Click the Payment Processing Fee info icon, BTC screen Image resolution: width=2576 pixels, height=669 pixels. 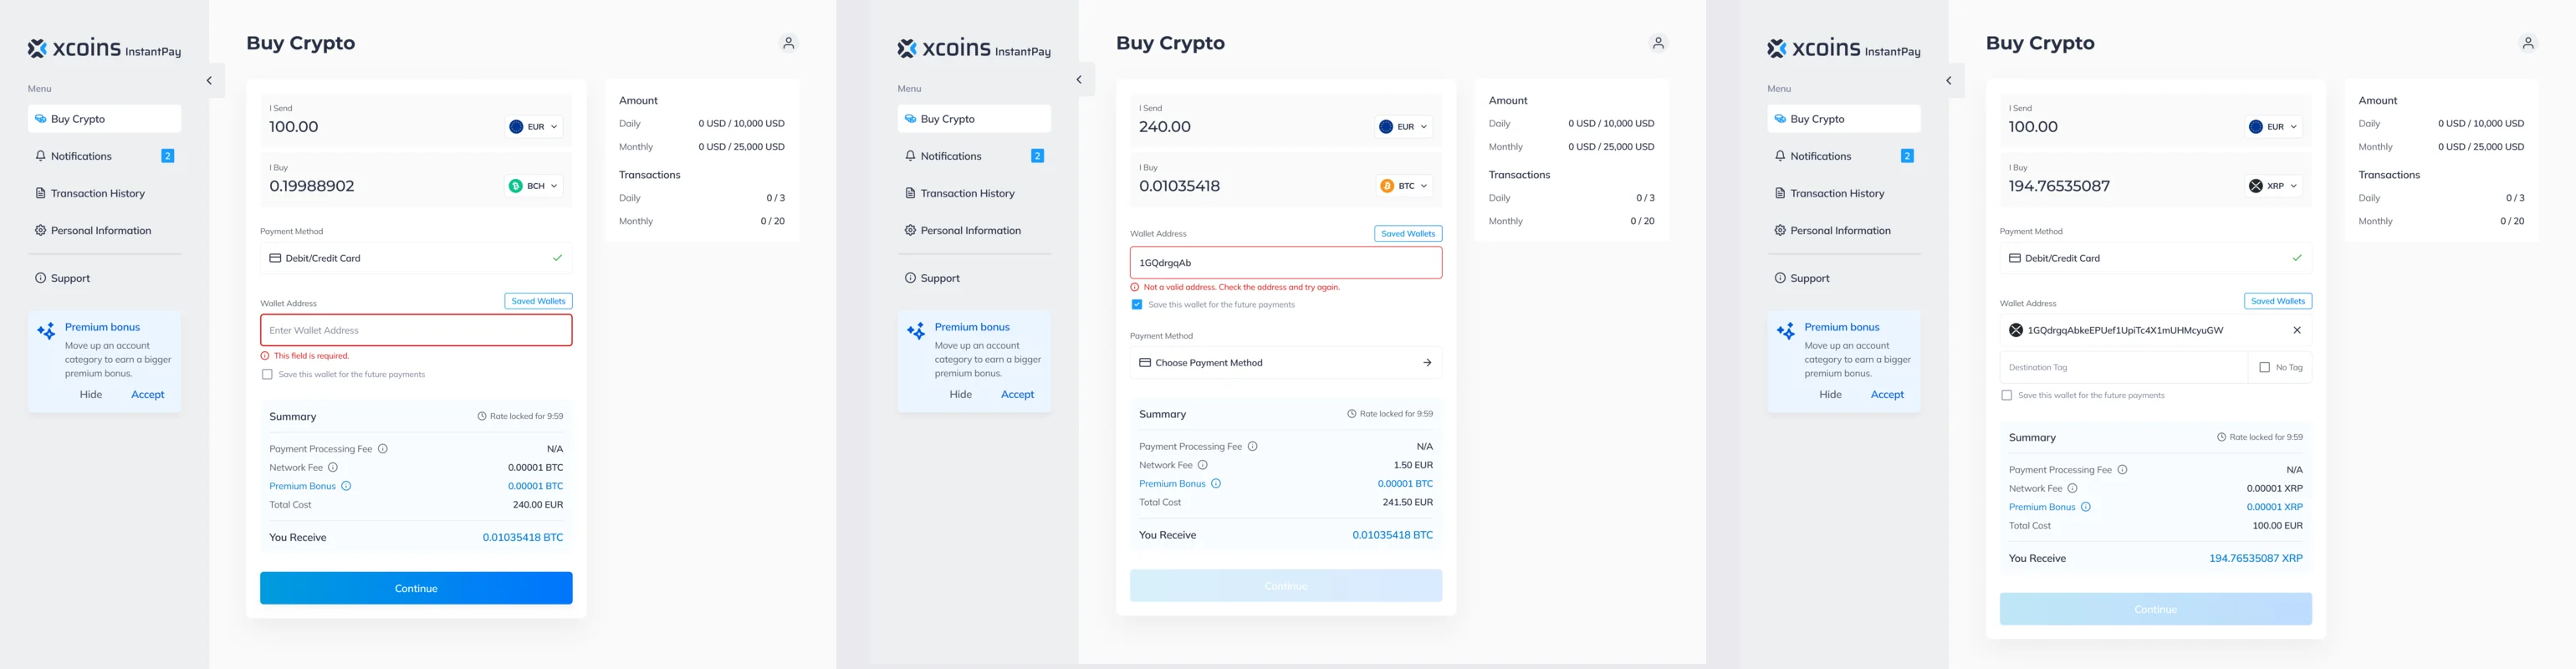[1253, 446]
